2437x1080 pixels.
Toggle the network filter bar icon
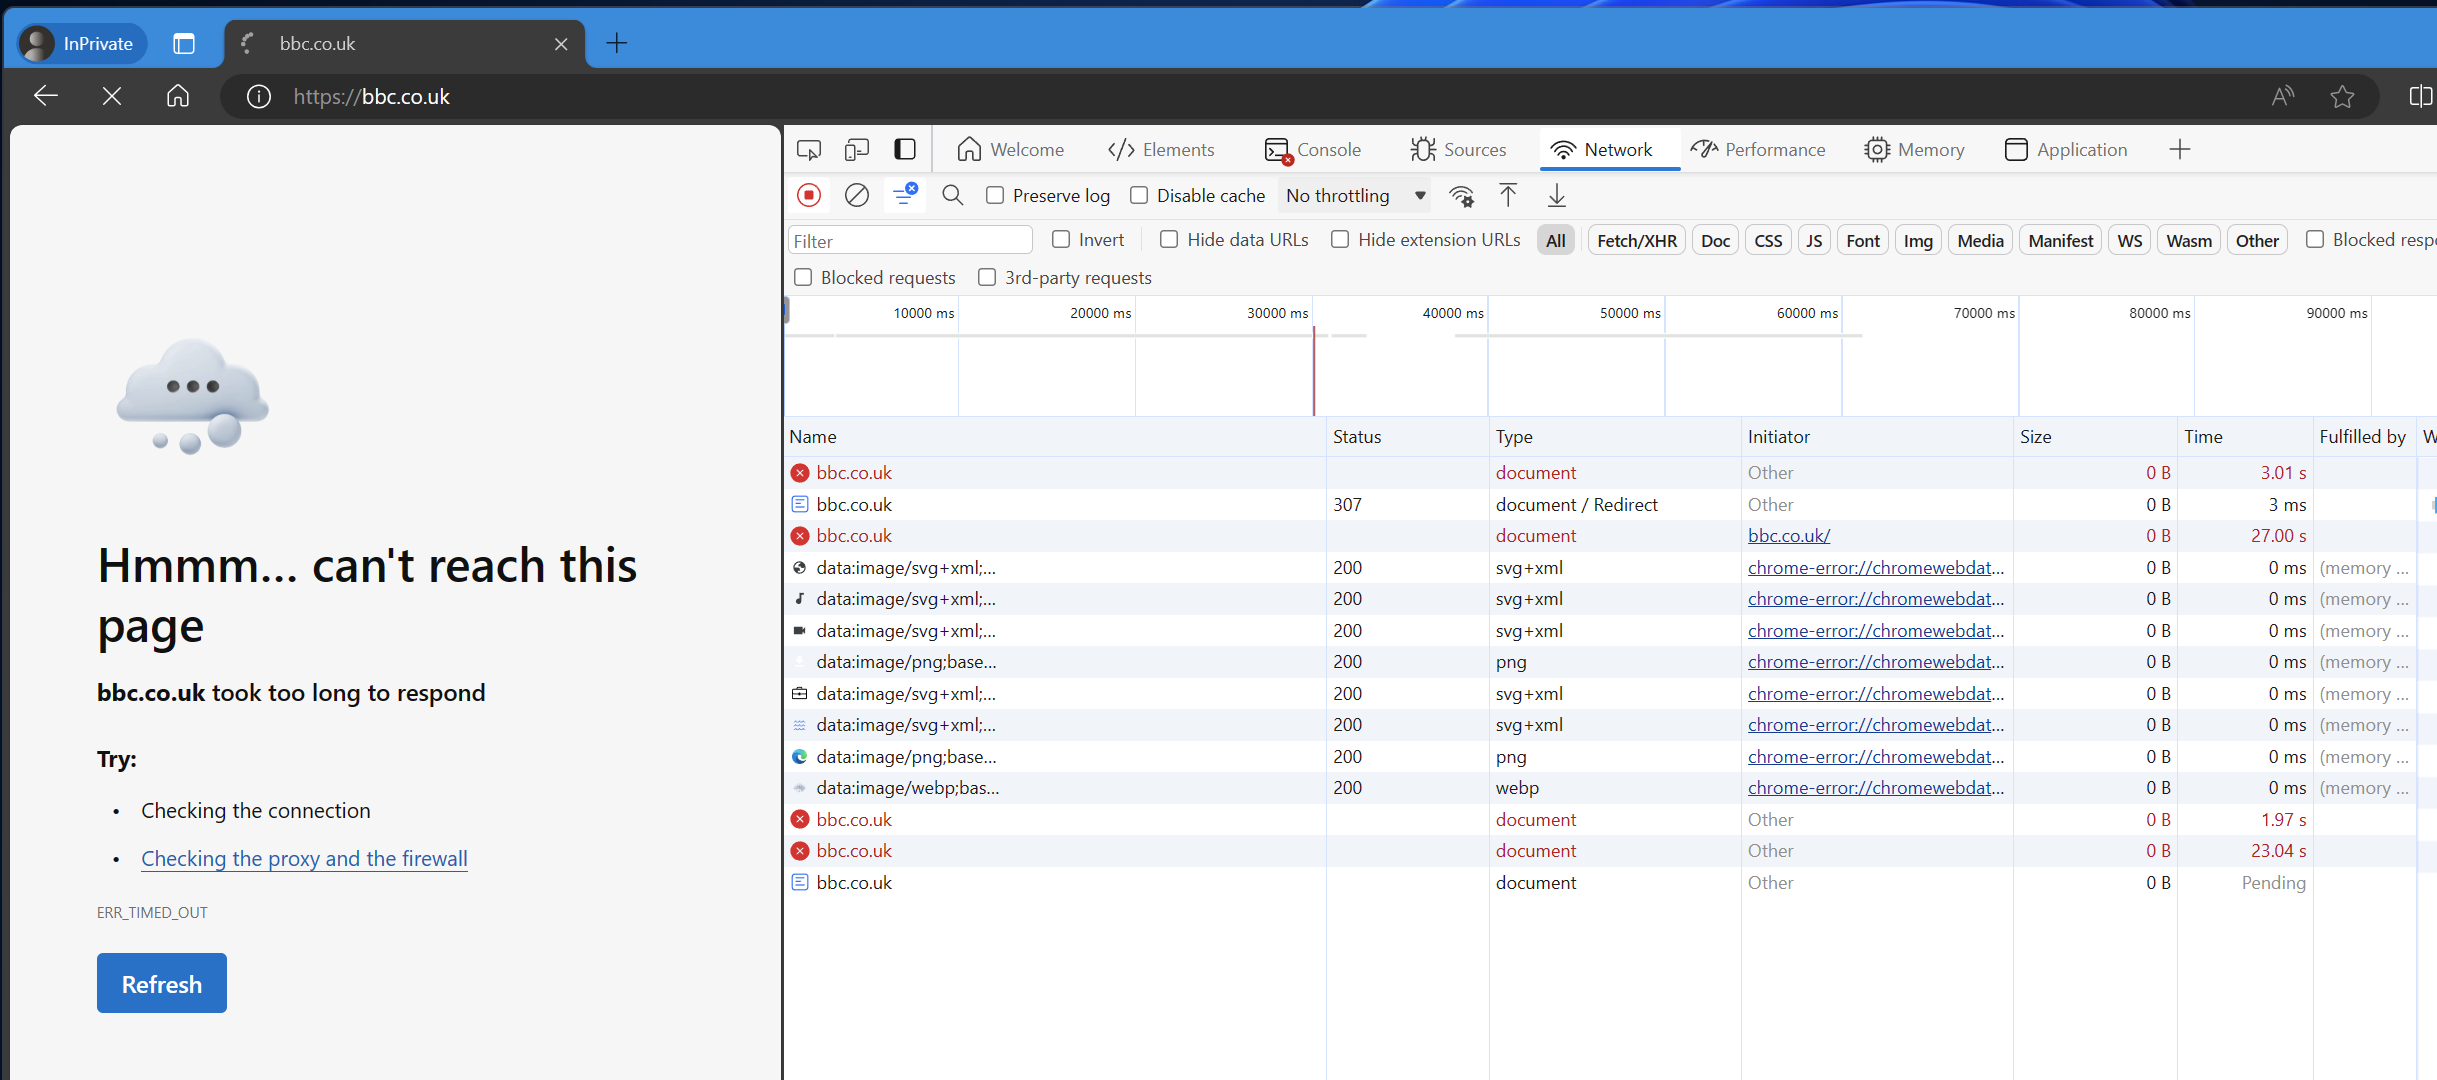click(x=905, y=195)
